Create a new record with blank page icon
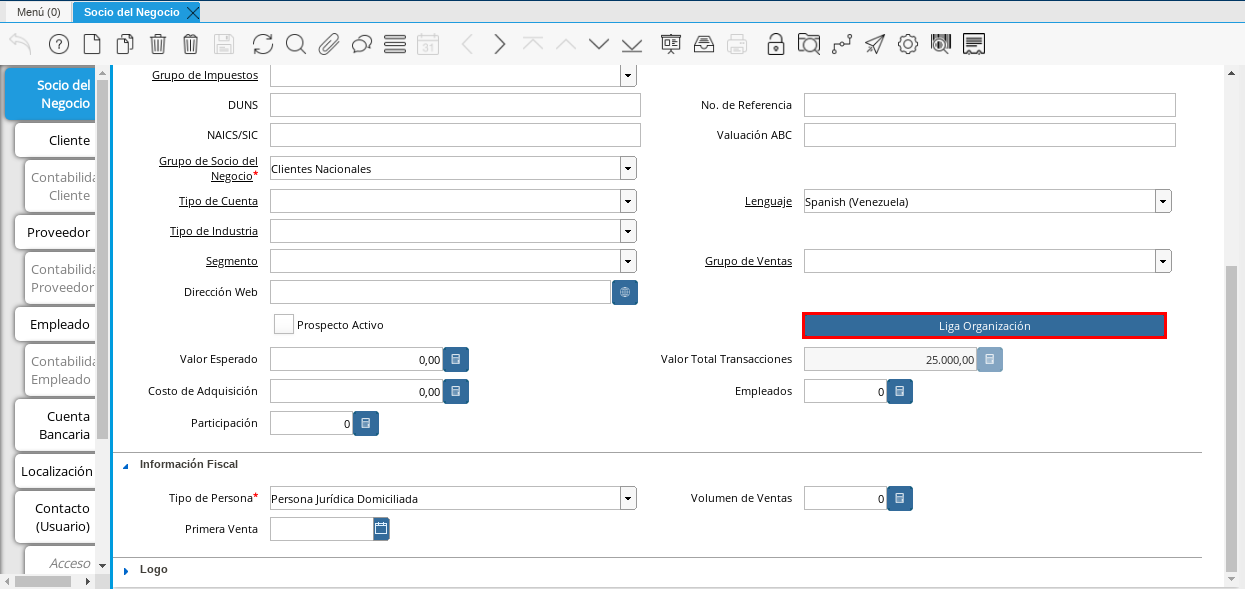Image resolution: width=1245 pixels, height=589 pixels. (91, 44)
